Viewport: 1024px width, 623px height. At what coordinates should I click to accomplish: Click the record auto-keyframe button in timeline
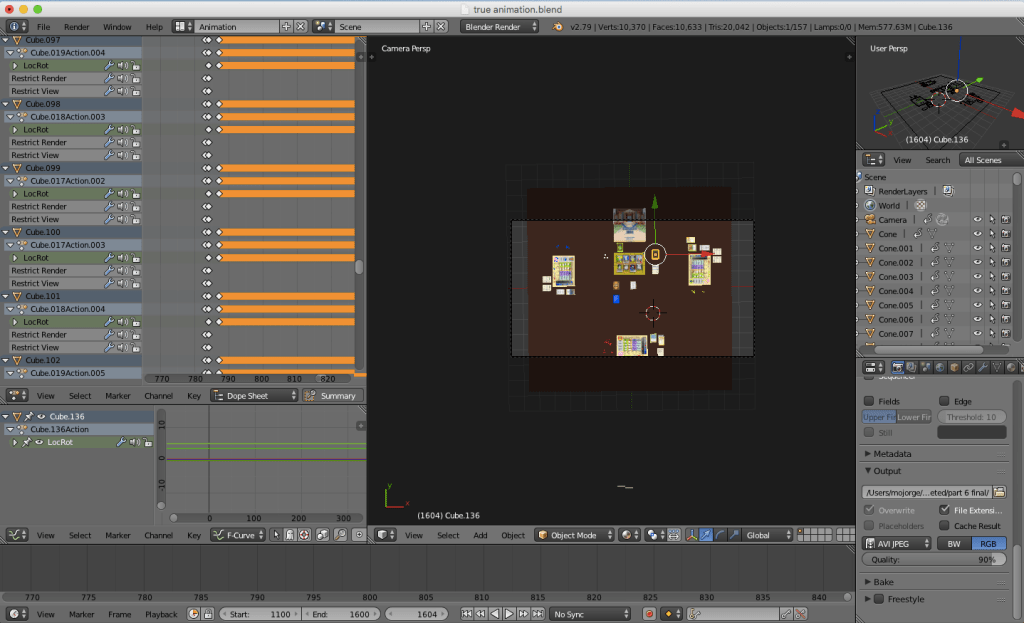pyautogui.click(x=649, y=614)
